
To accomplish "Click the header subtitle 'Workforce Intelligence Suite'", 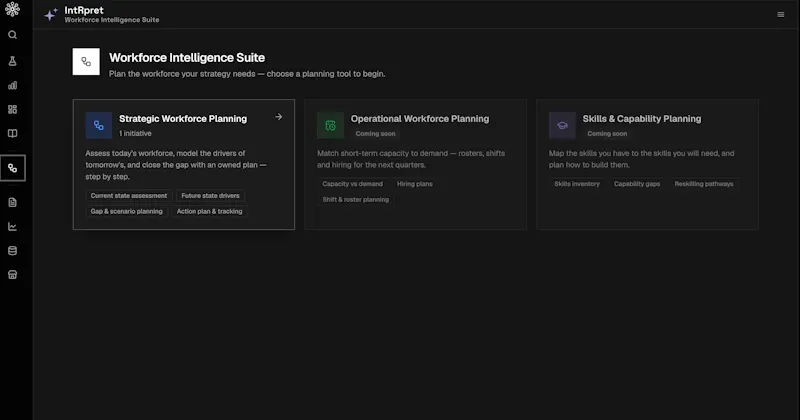I will pyautogui.click(x=112, y=20).
